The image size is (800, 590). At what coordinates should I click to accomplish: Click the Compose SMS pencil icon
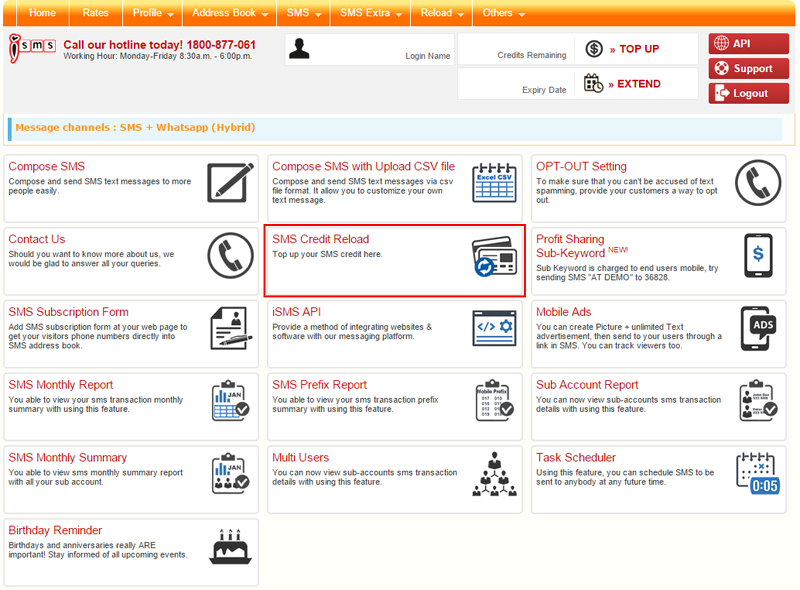(x=230, y=183)
